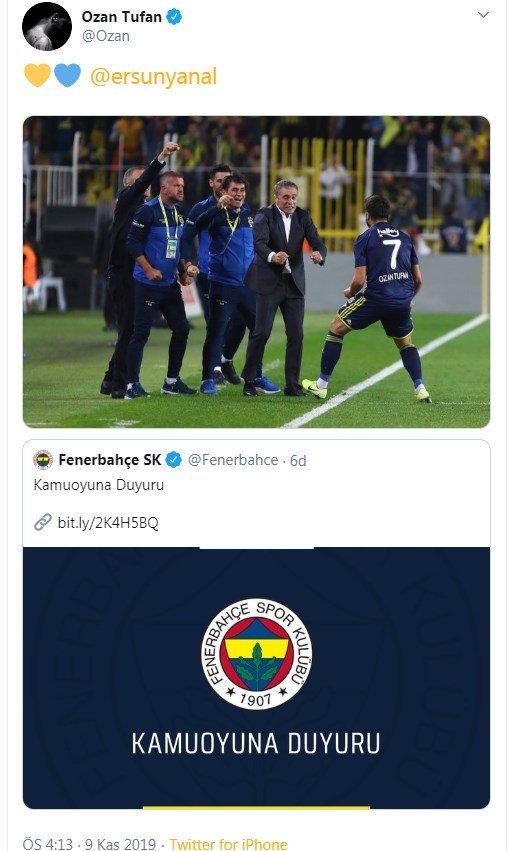Screen dimensions: 507x851
Task: Click Fenerbahçe SK's verified badge
Action: 173,460
